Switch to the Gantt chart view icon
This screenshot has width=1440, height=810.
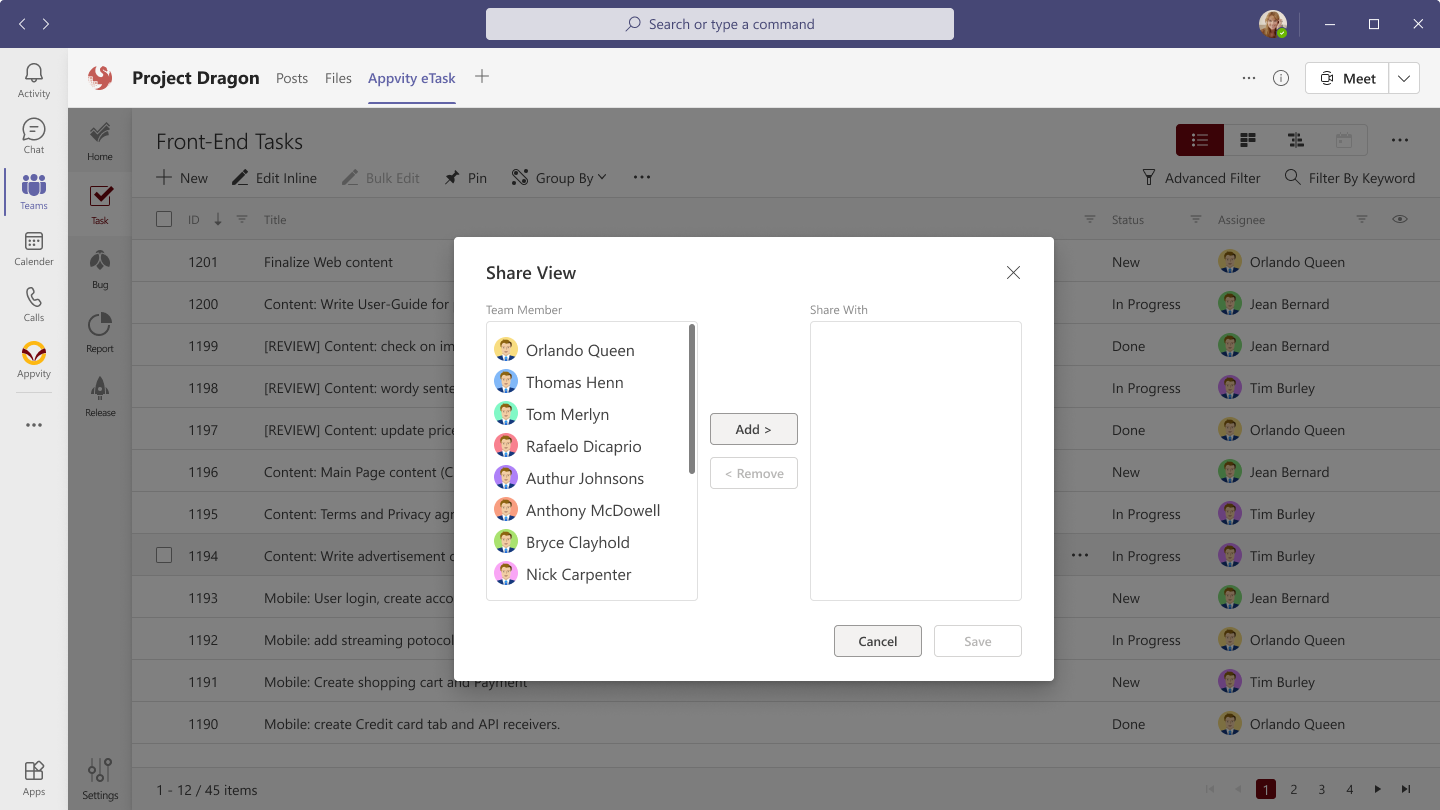tap(1295, 140)
